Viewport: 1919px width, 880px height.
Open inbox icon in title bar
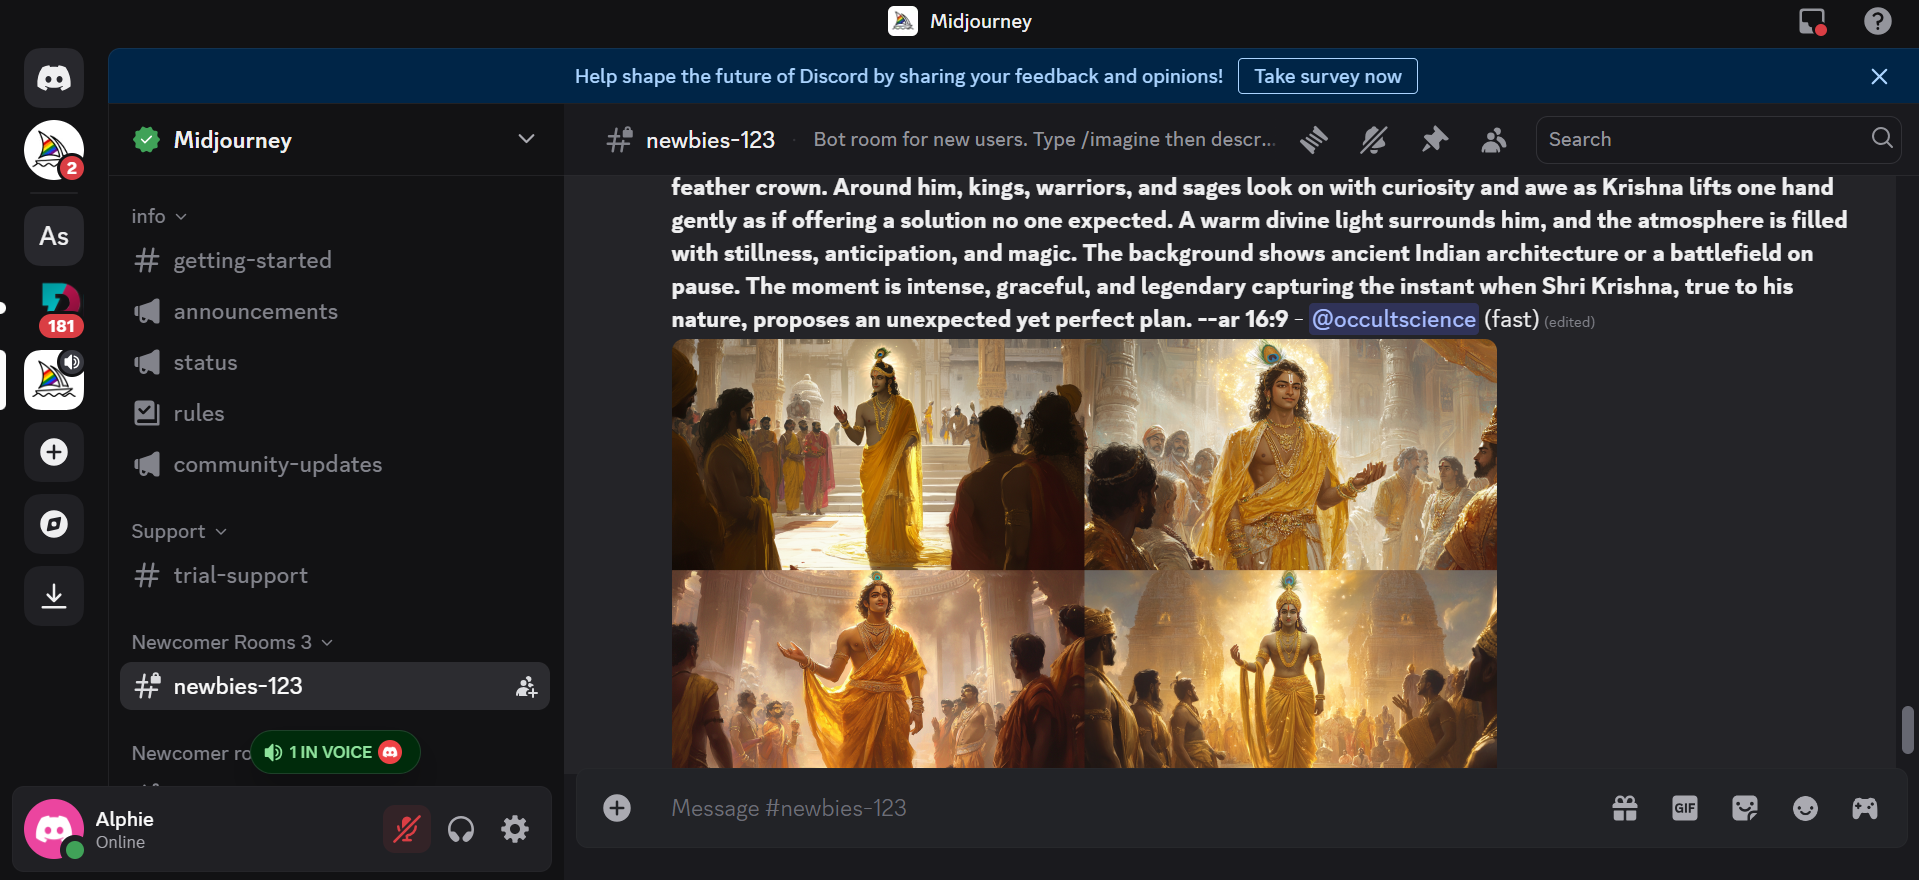tap(1812, 21)
